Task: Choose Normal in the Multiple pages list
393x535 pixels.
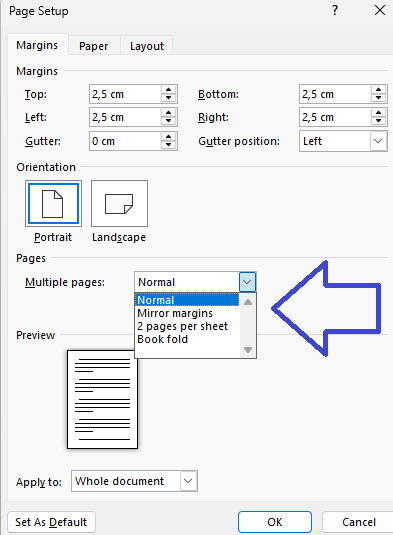Action: [187, 300]
